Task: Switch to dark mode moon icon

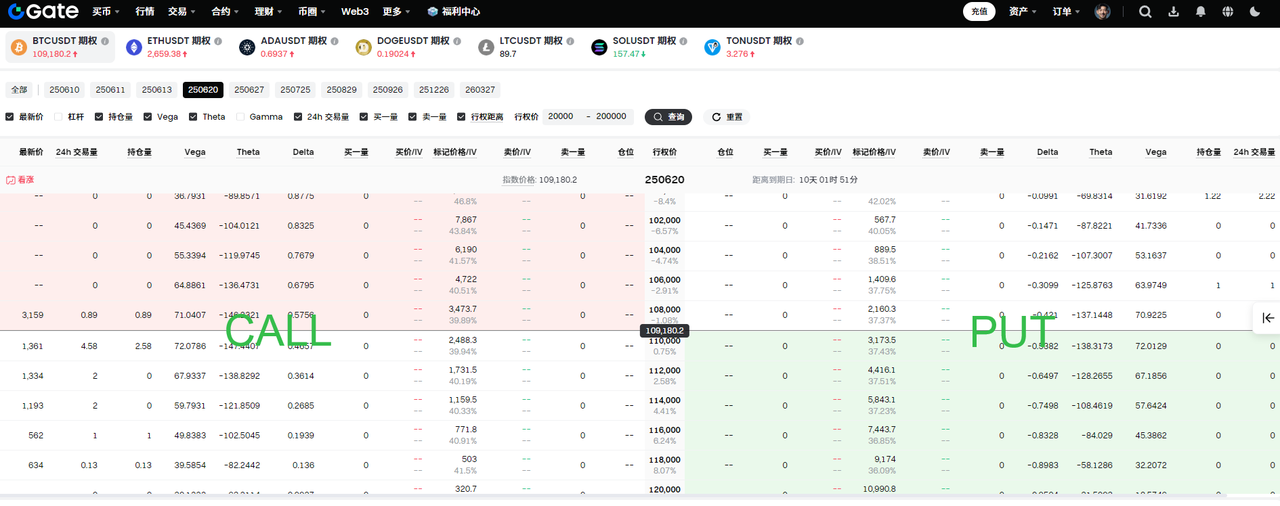Action: coord(1255,12)
